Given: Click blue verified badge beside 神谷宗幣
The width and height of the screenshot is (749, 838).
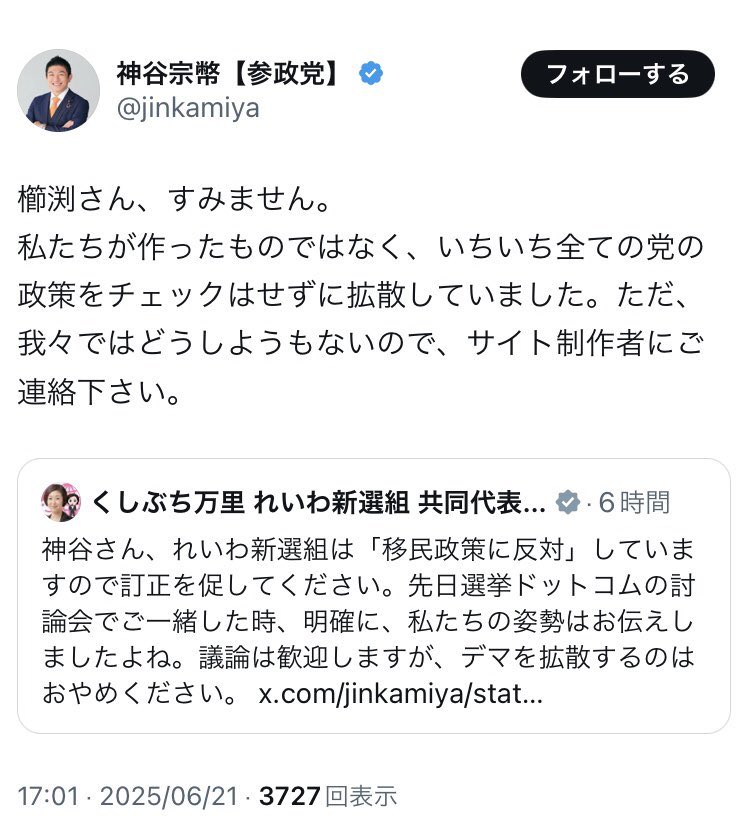Looking at the screenshot, I should 371,74.
